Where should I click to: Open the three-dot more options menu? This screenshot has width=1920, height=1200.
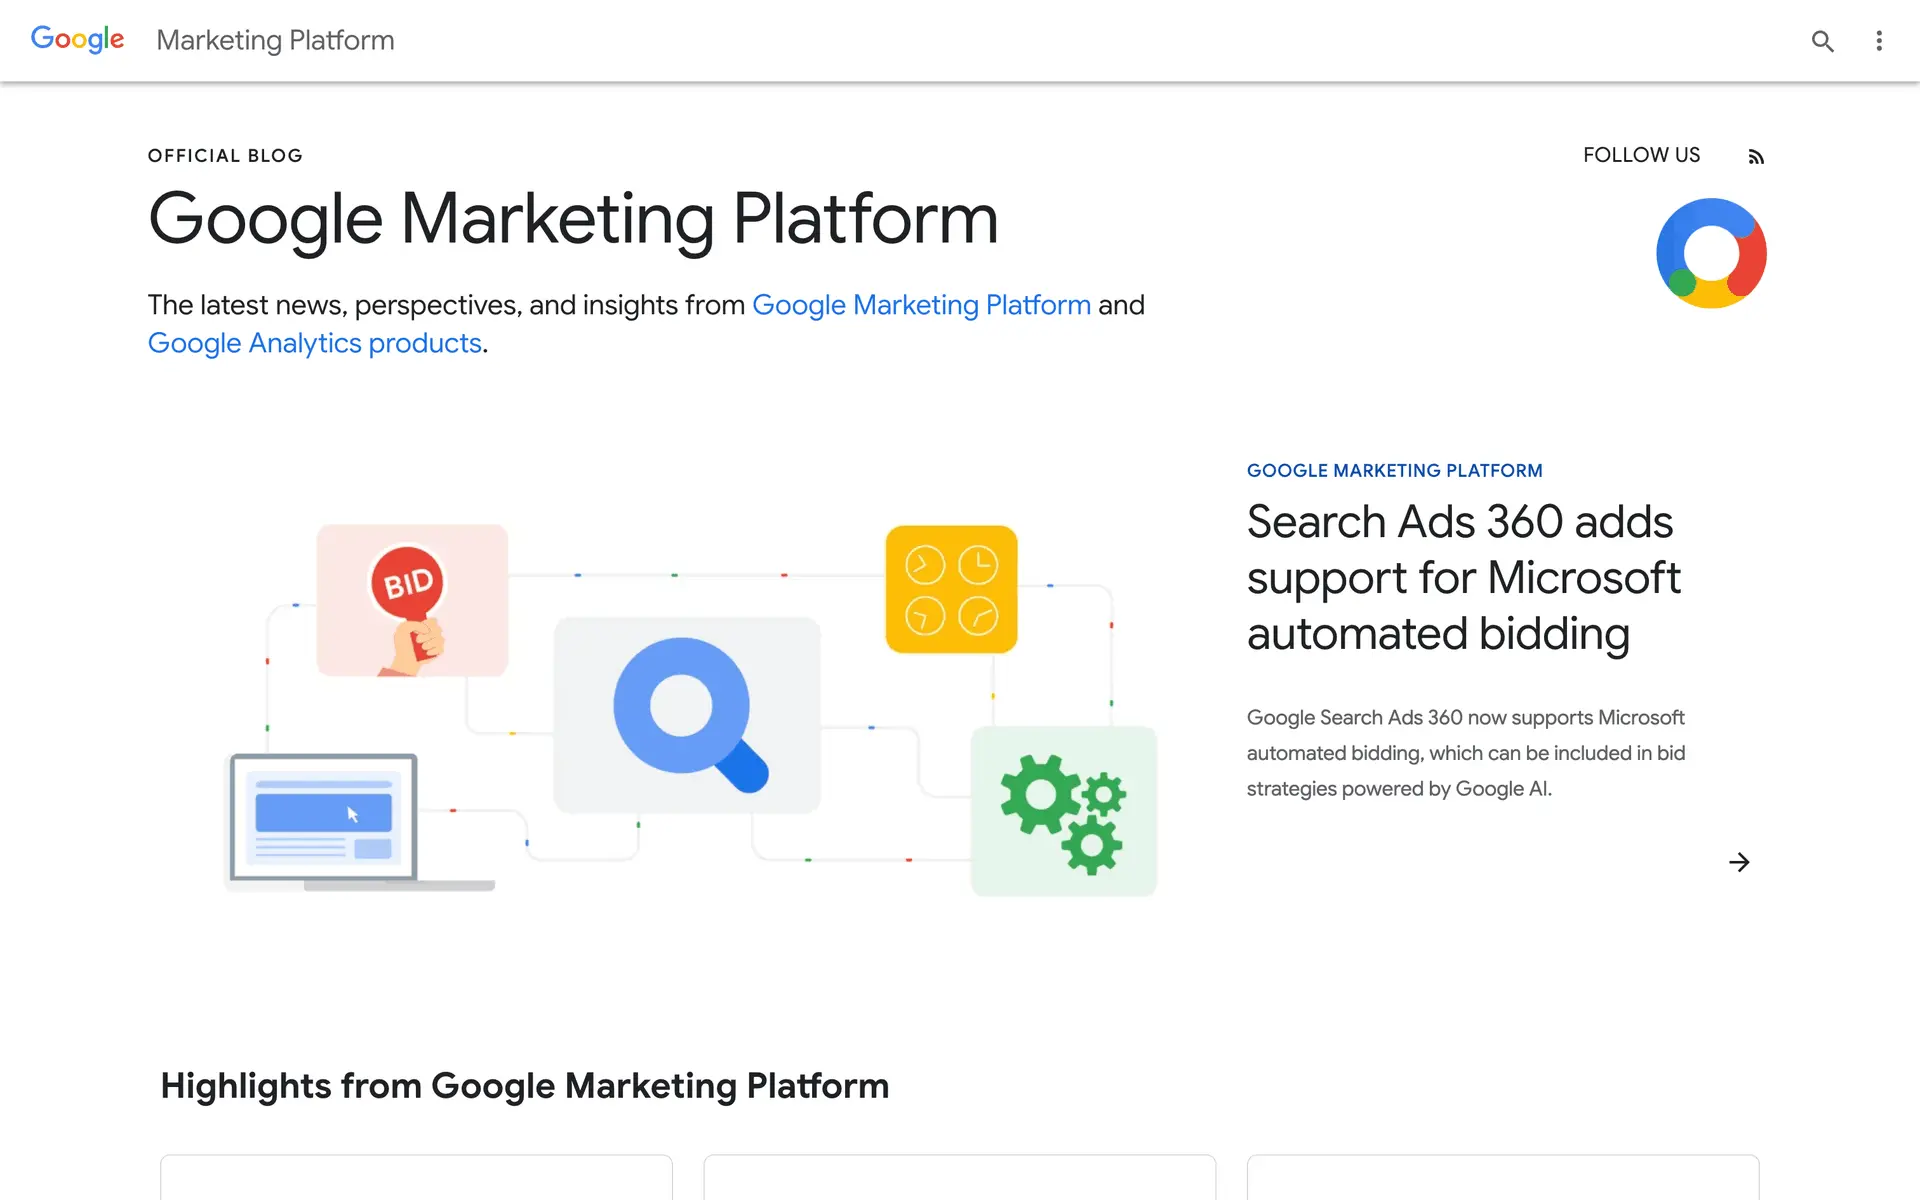point(1879,41)
